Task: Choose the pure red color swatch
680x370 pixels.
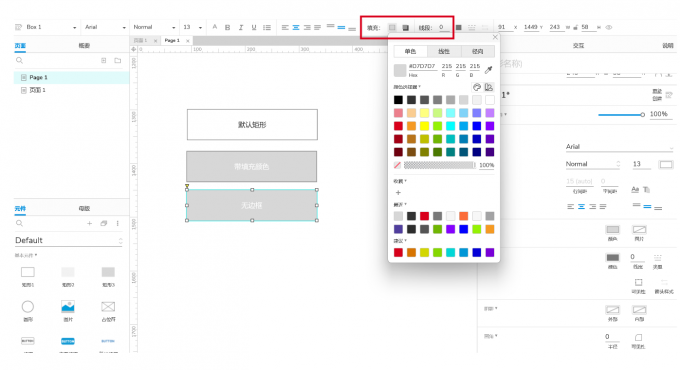Action: [x=398, y=126]
